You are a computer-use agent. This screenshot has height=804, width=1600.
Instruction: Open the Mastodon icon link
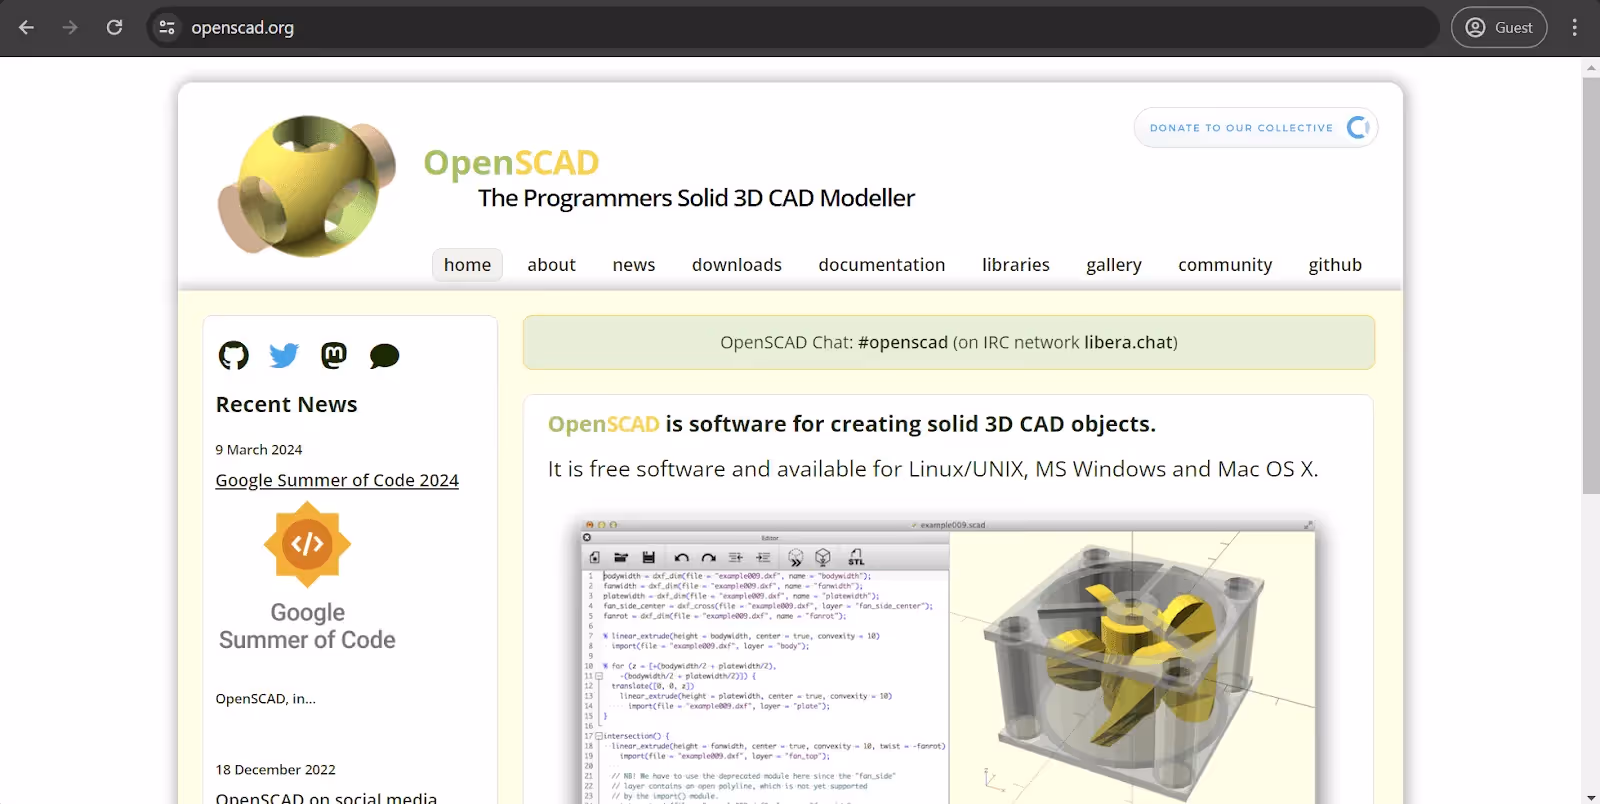tap(334, 355)
